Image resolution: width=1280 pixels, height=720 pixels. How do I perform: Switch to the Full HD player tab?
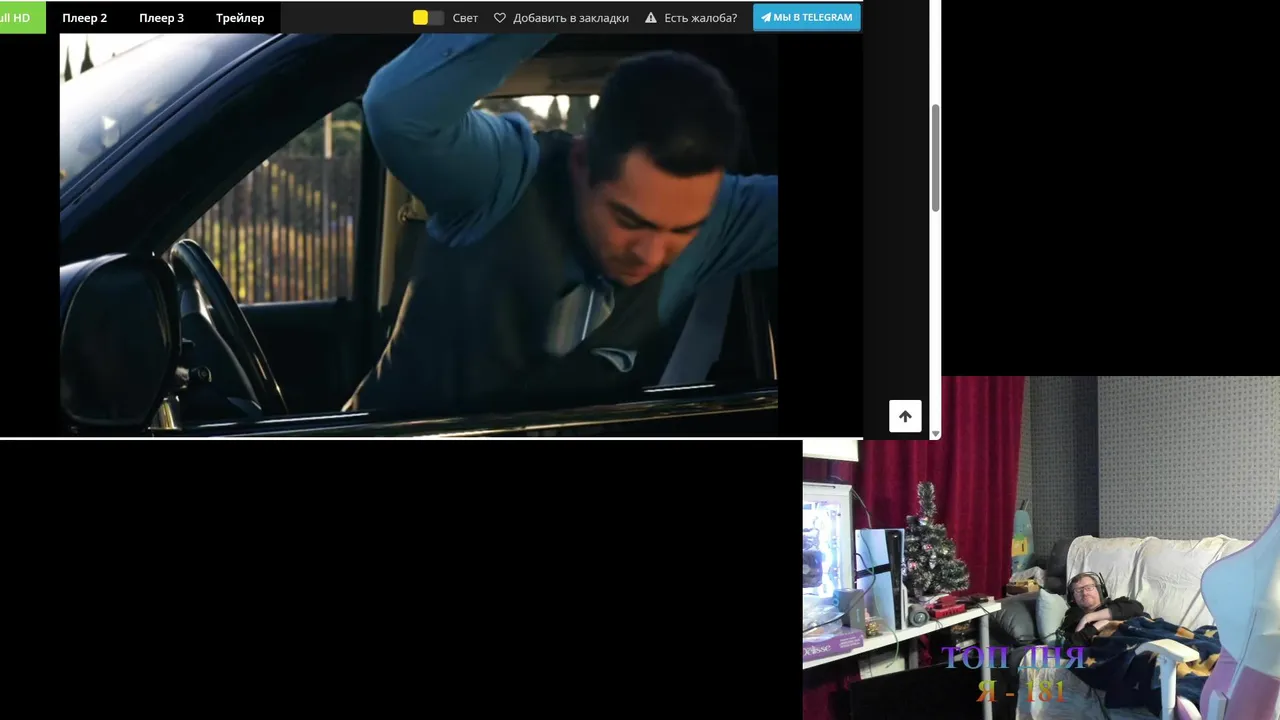click(22, 18)
